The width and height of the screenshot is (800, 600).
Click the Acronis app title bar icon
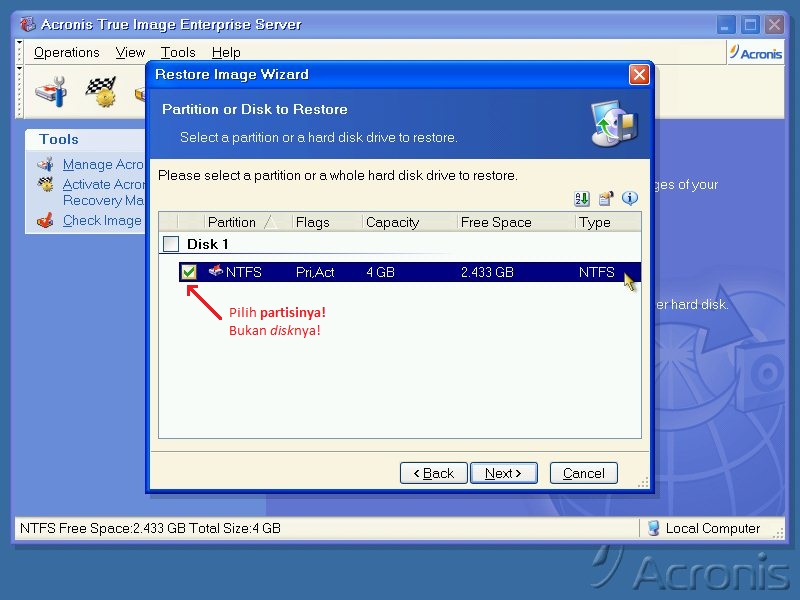28,24
